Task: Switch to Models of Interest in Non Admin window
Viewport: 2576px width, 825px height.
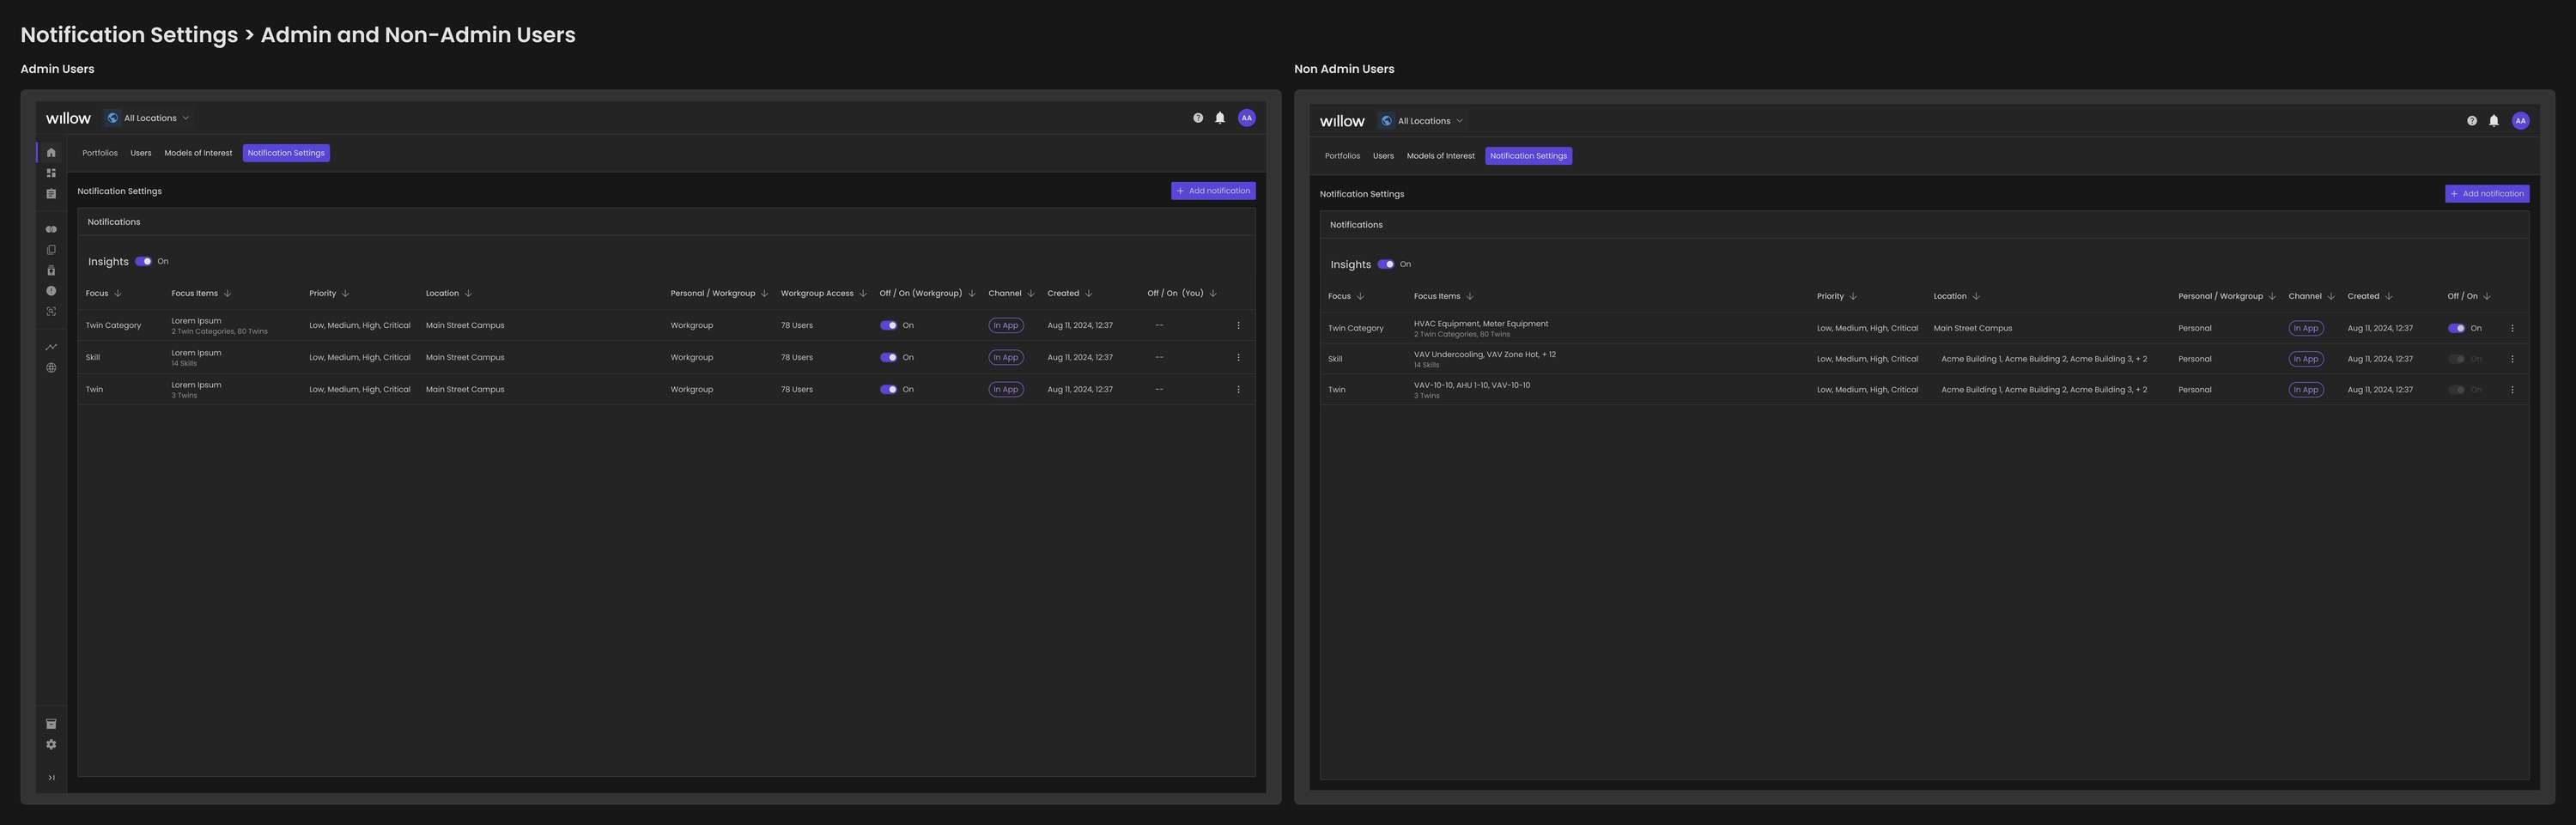Action: point(1440,156)
